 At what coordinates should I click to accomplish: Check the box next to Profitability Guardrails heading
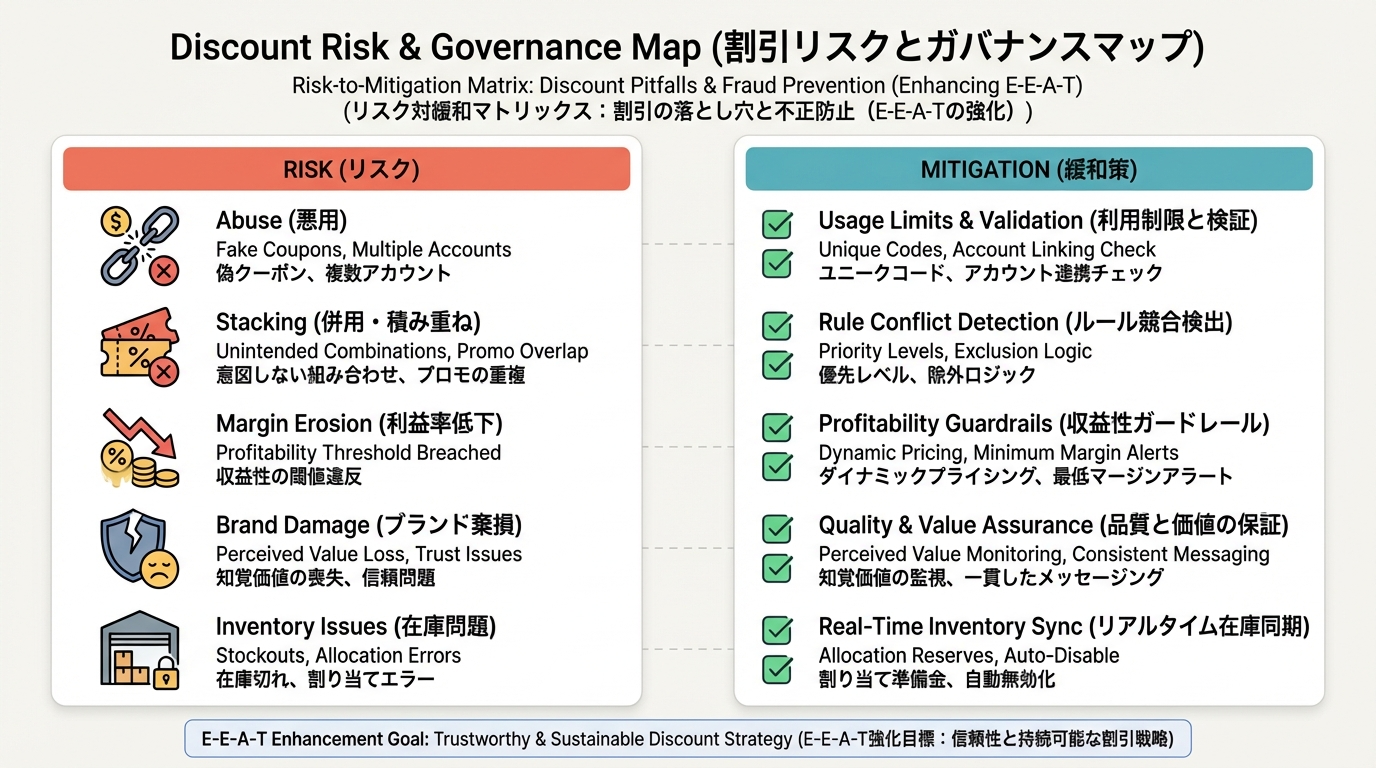(x=777, y=427)
